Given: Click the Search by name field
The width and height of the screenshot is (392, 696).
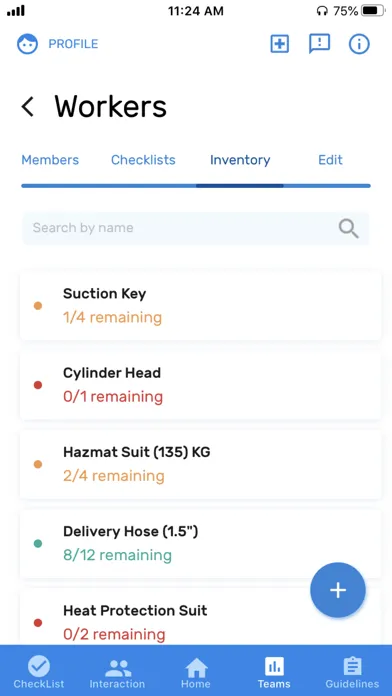Looking at the screenshot, I should (196, 228).
